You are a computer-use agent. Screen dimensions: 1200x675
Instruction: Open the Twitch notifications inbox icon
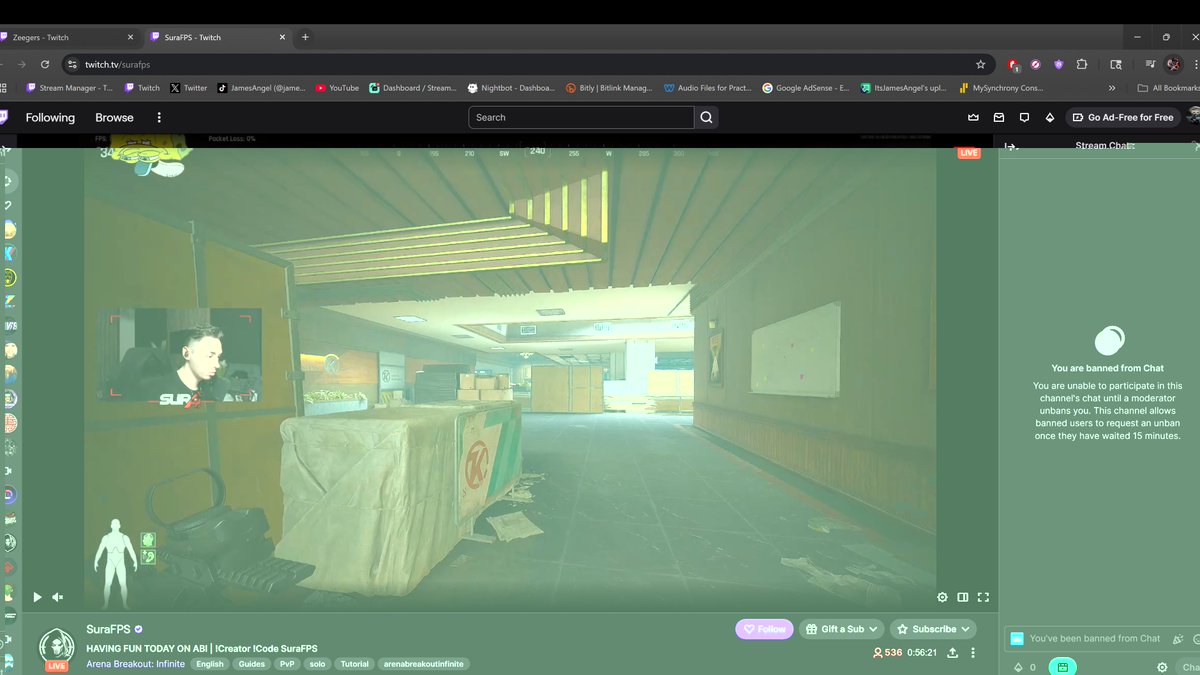point(998,117)
